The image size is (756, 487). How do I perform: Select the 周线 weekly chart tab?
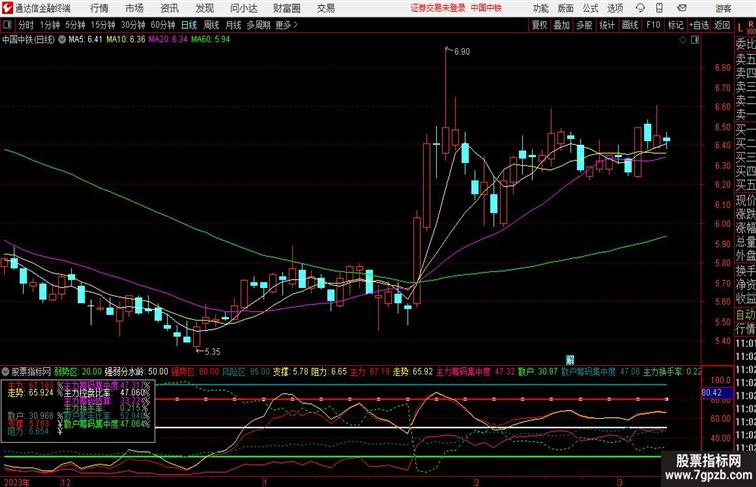coord(211,25)
